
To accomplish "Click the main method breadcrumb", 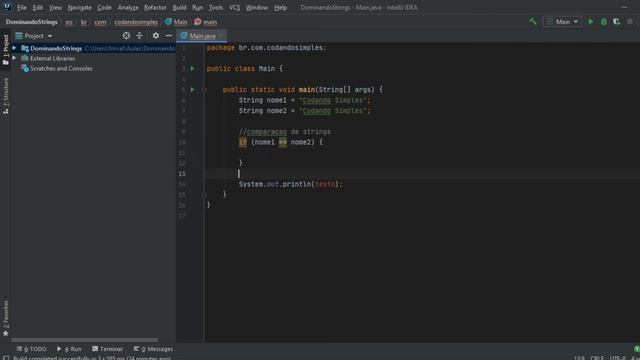I will [x=206, y=22].
